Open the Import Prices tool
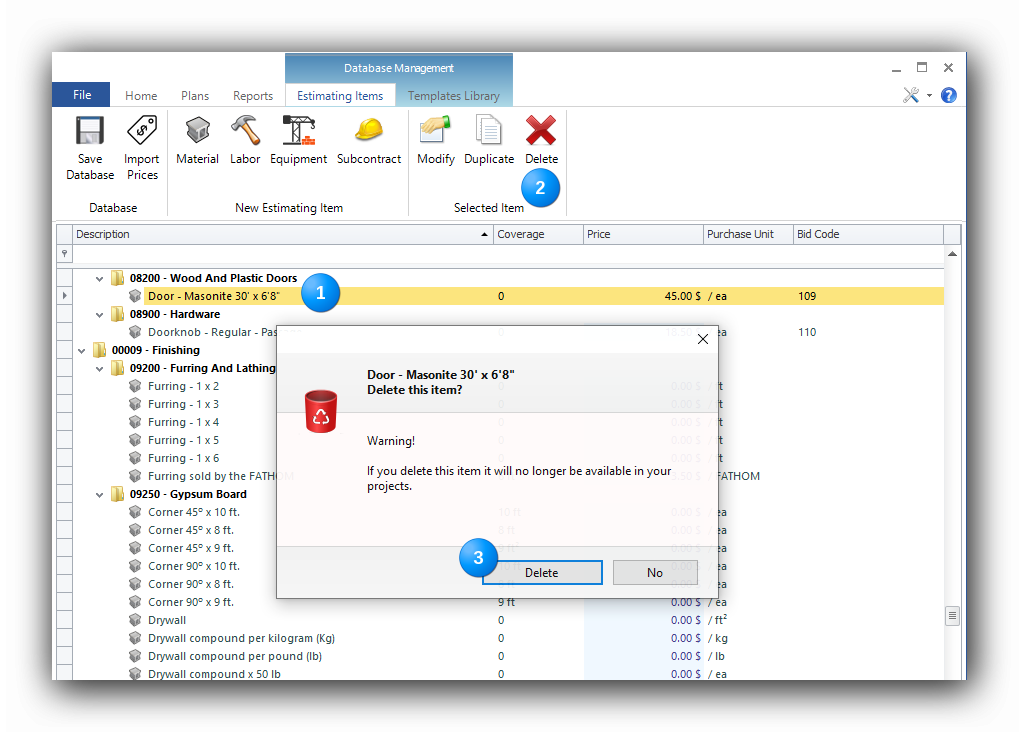 [141, 145]
